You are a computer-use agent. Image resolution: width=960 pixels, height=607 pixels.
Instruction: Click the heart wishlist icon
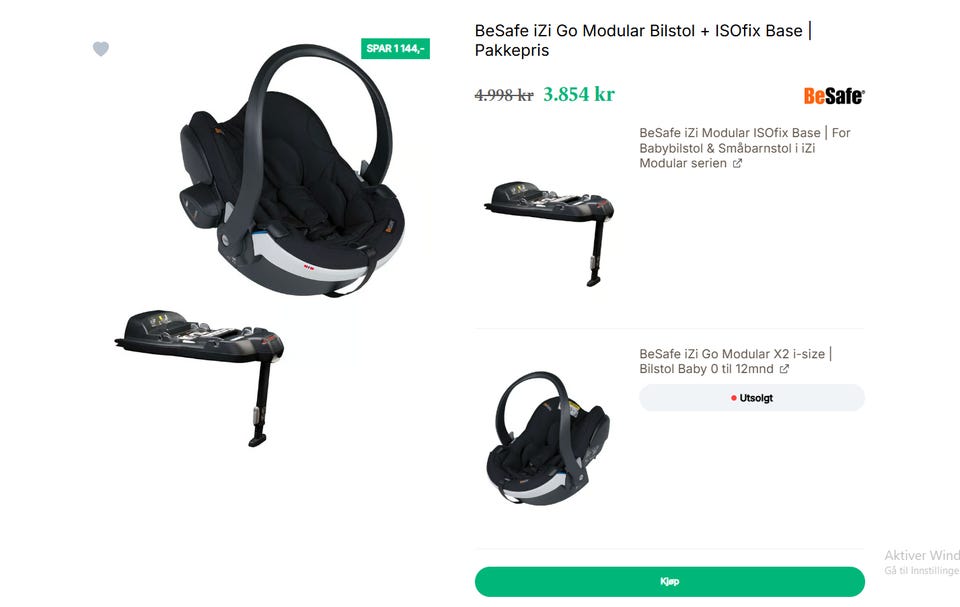pos(101,48)
